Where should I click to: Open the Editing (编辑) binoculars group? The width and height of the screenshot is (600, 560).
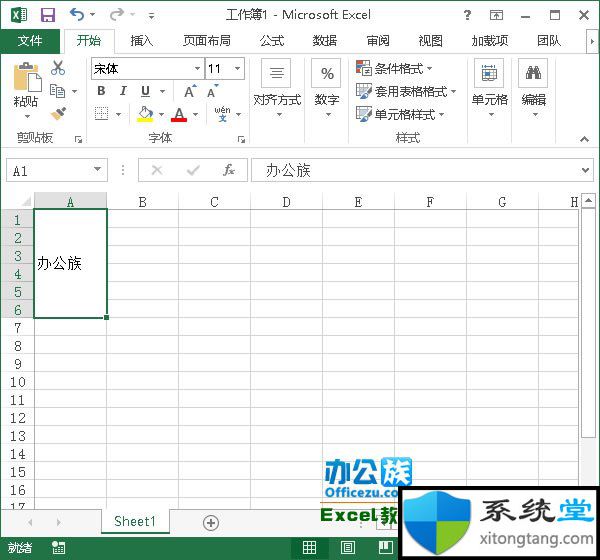click(533, 88)
